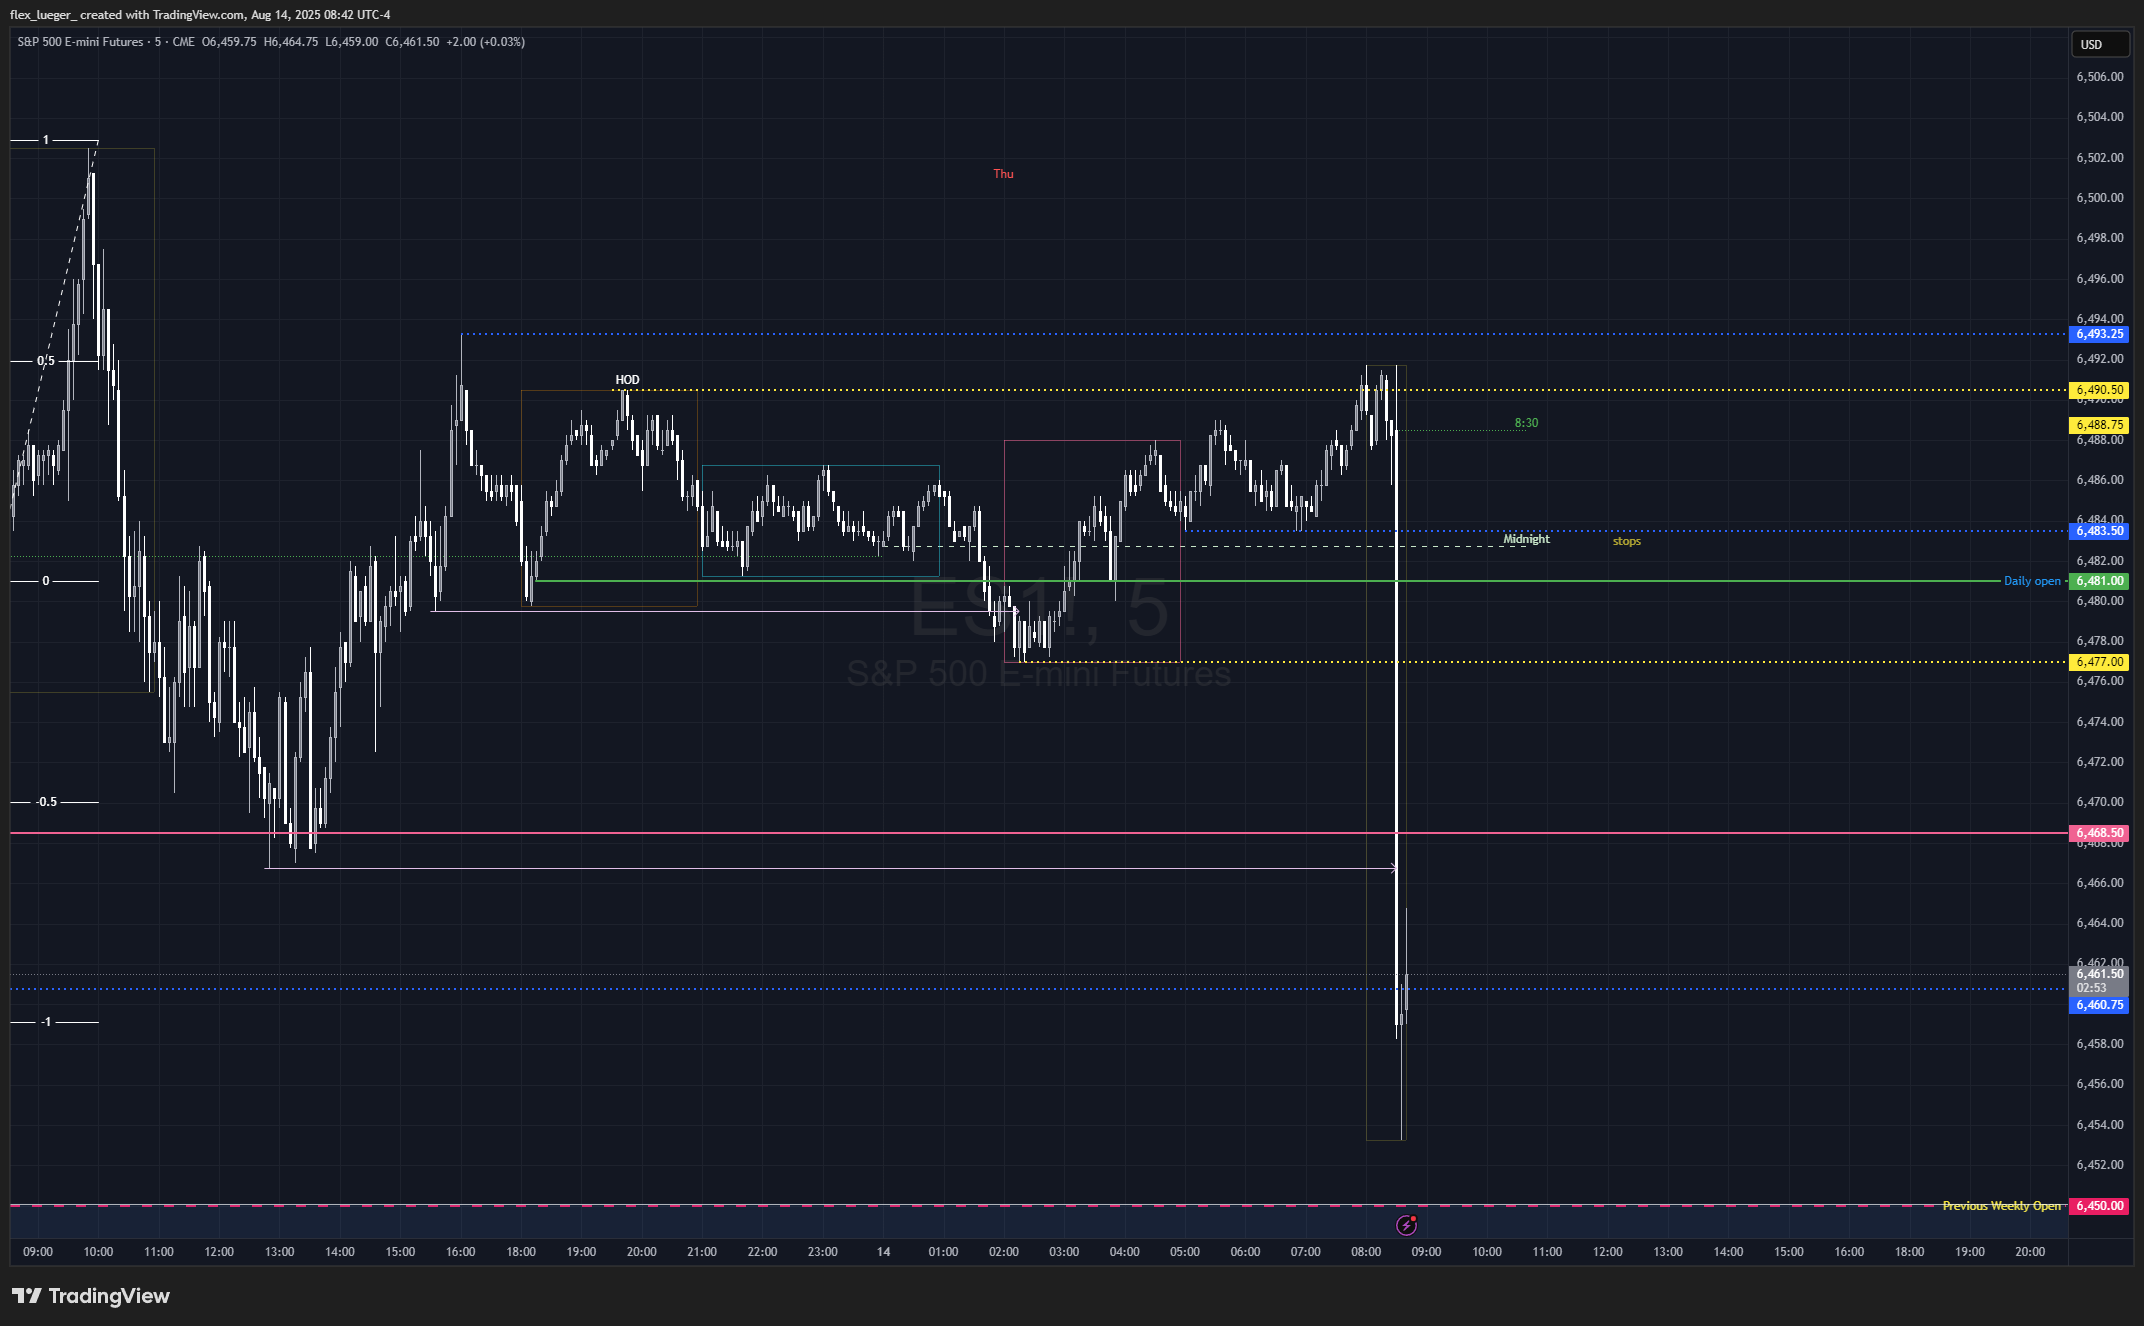Click the 09:00 time axis marker after 08:00
This screenshot has width=2144, height=1326.
click(1426, 1252)
